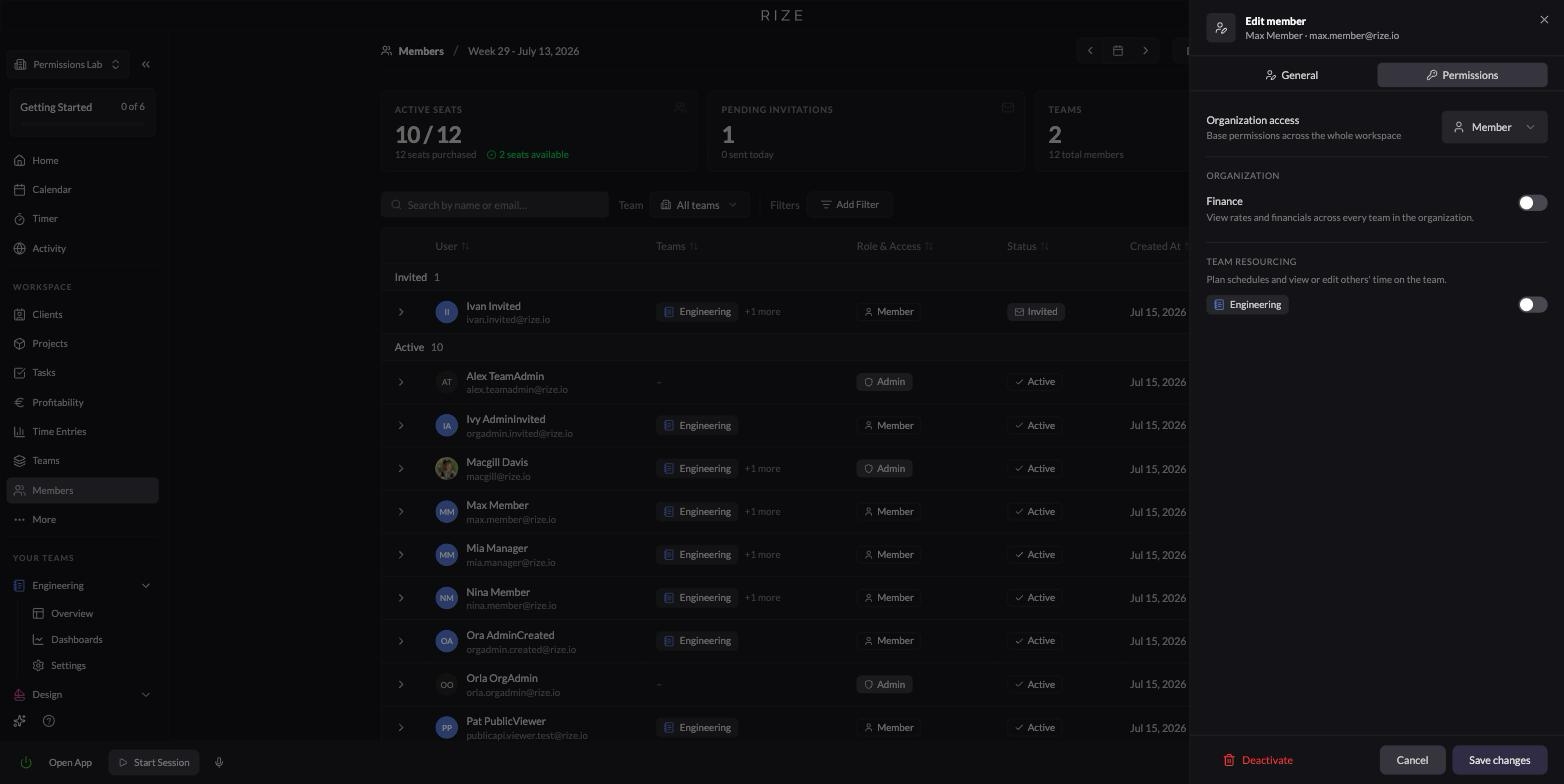This screenshot has width=1564, height=784.
Task: Expand the Design team in sidebar
Action: pos(146,695)
